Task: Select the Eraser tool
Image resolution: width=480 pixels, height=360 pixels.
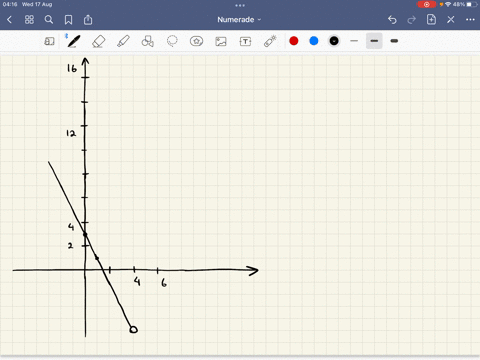Action: [98, 41]
